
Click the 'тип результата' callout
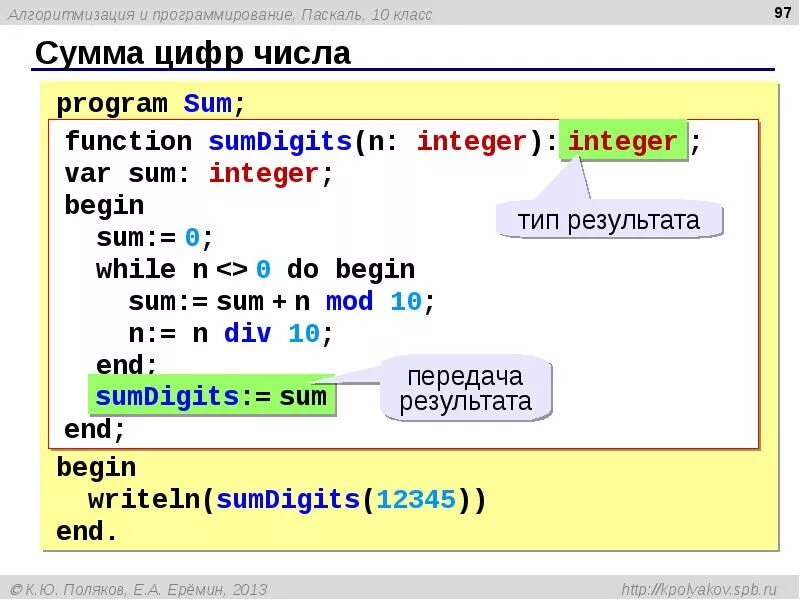click(x=609, y=220)
